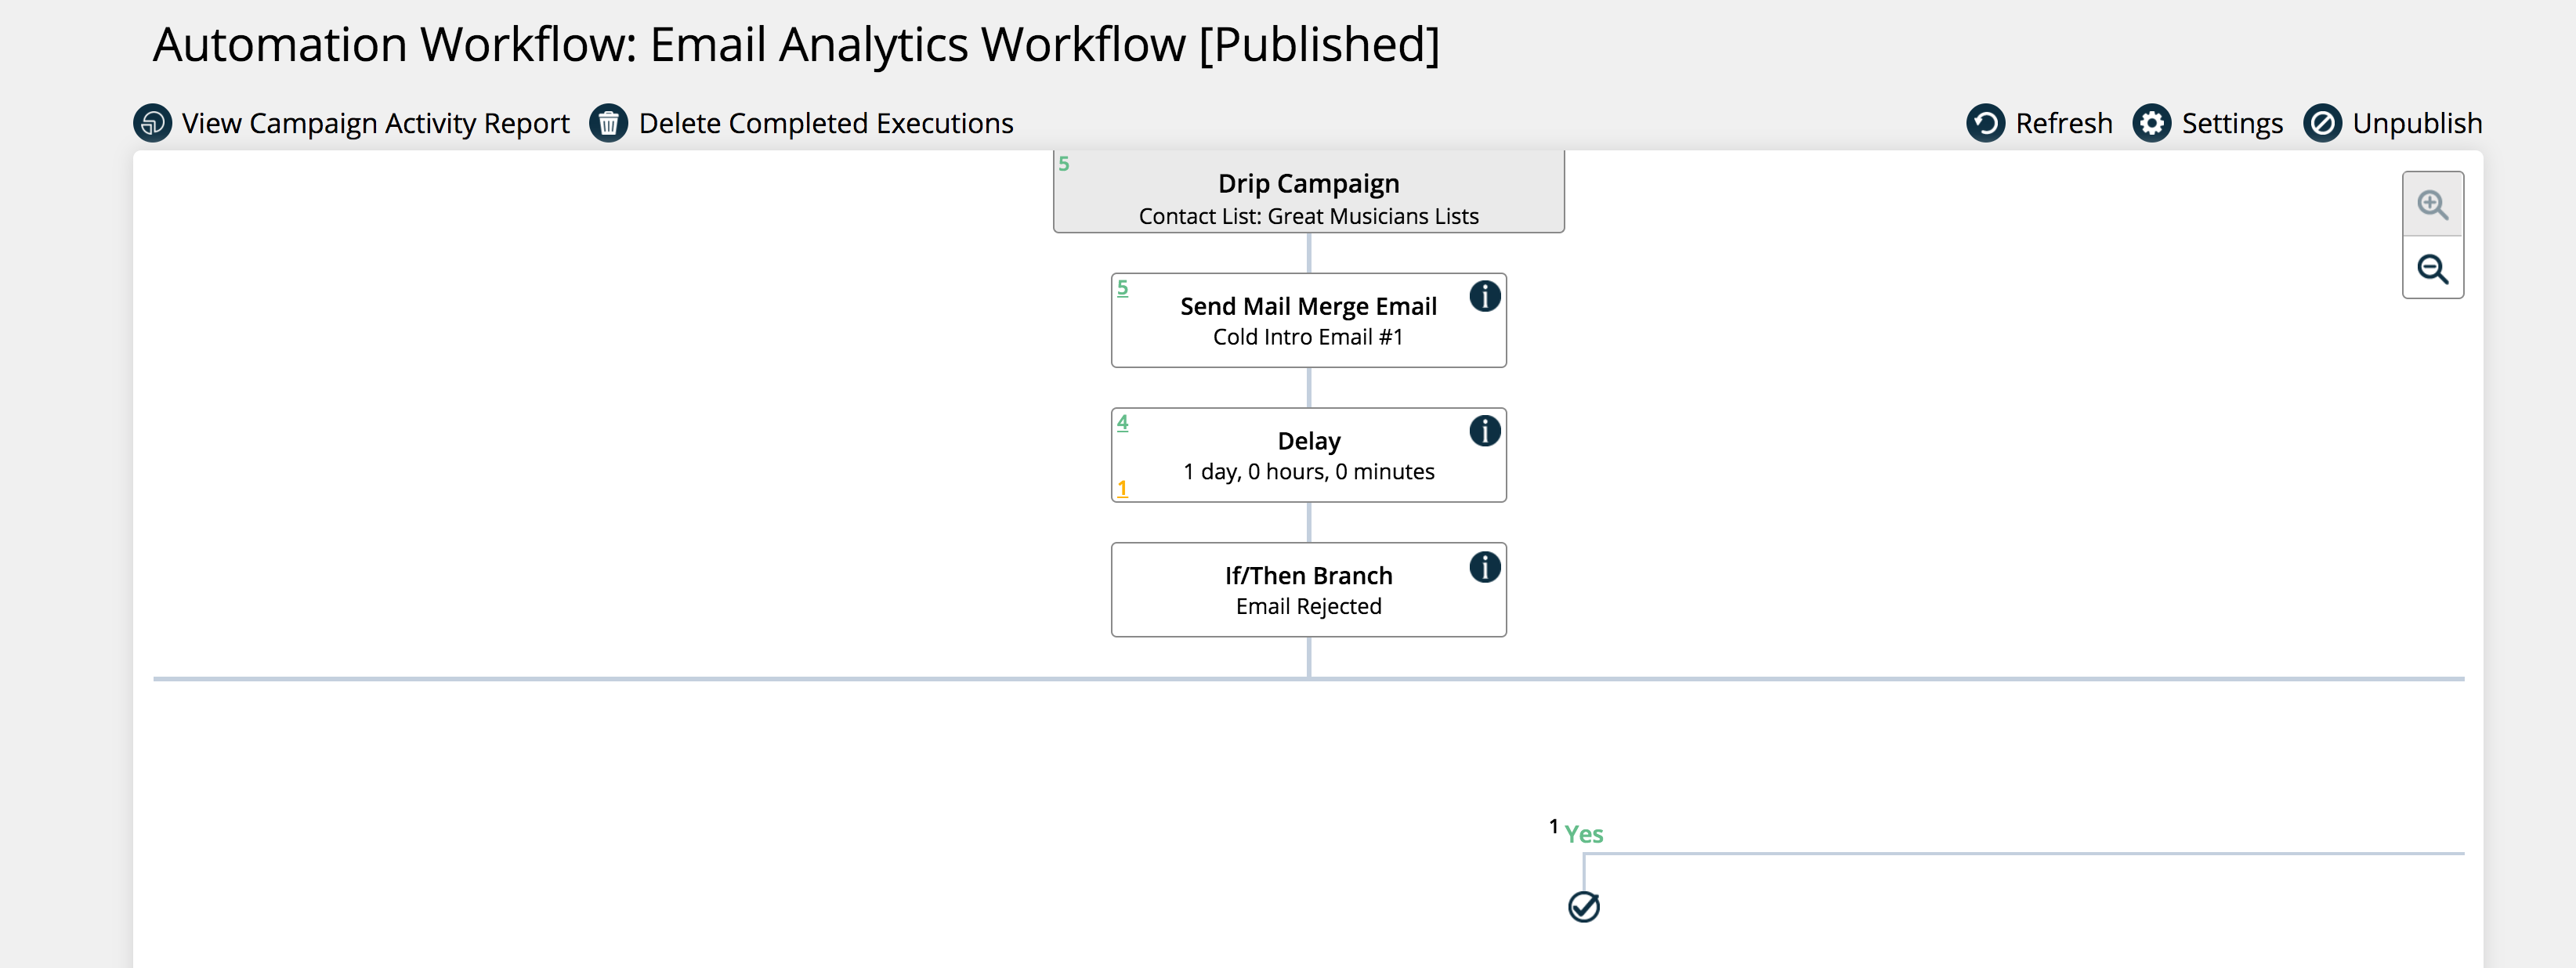Select the If/Then Branch Email Rejected box

coord(1308,590)
